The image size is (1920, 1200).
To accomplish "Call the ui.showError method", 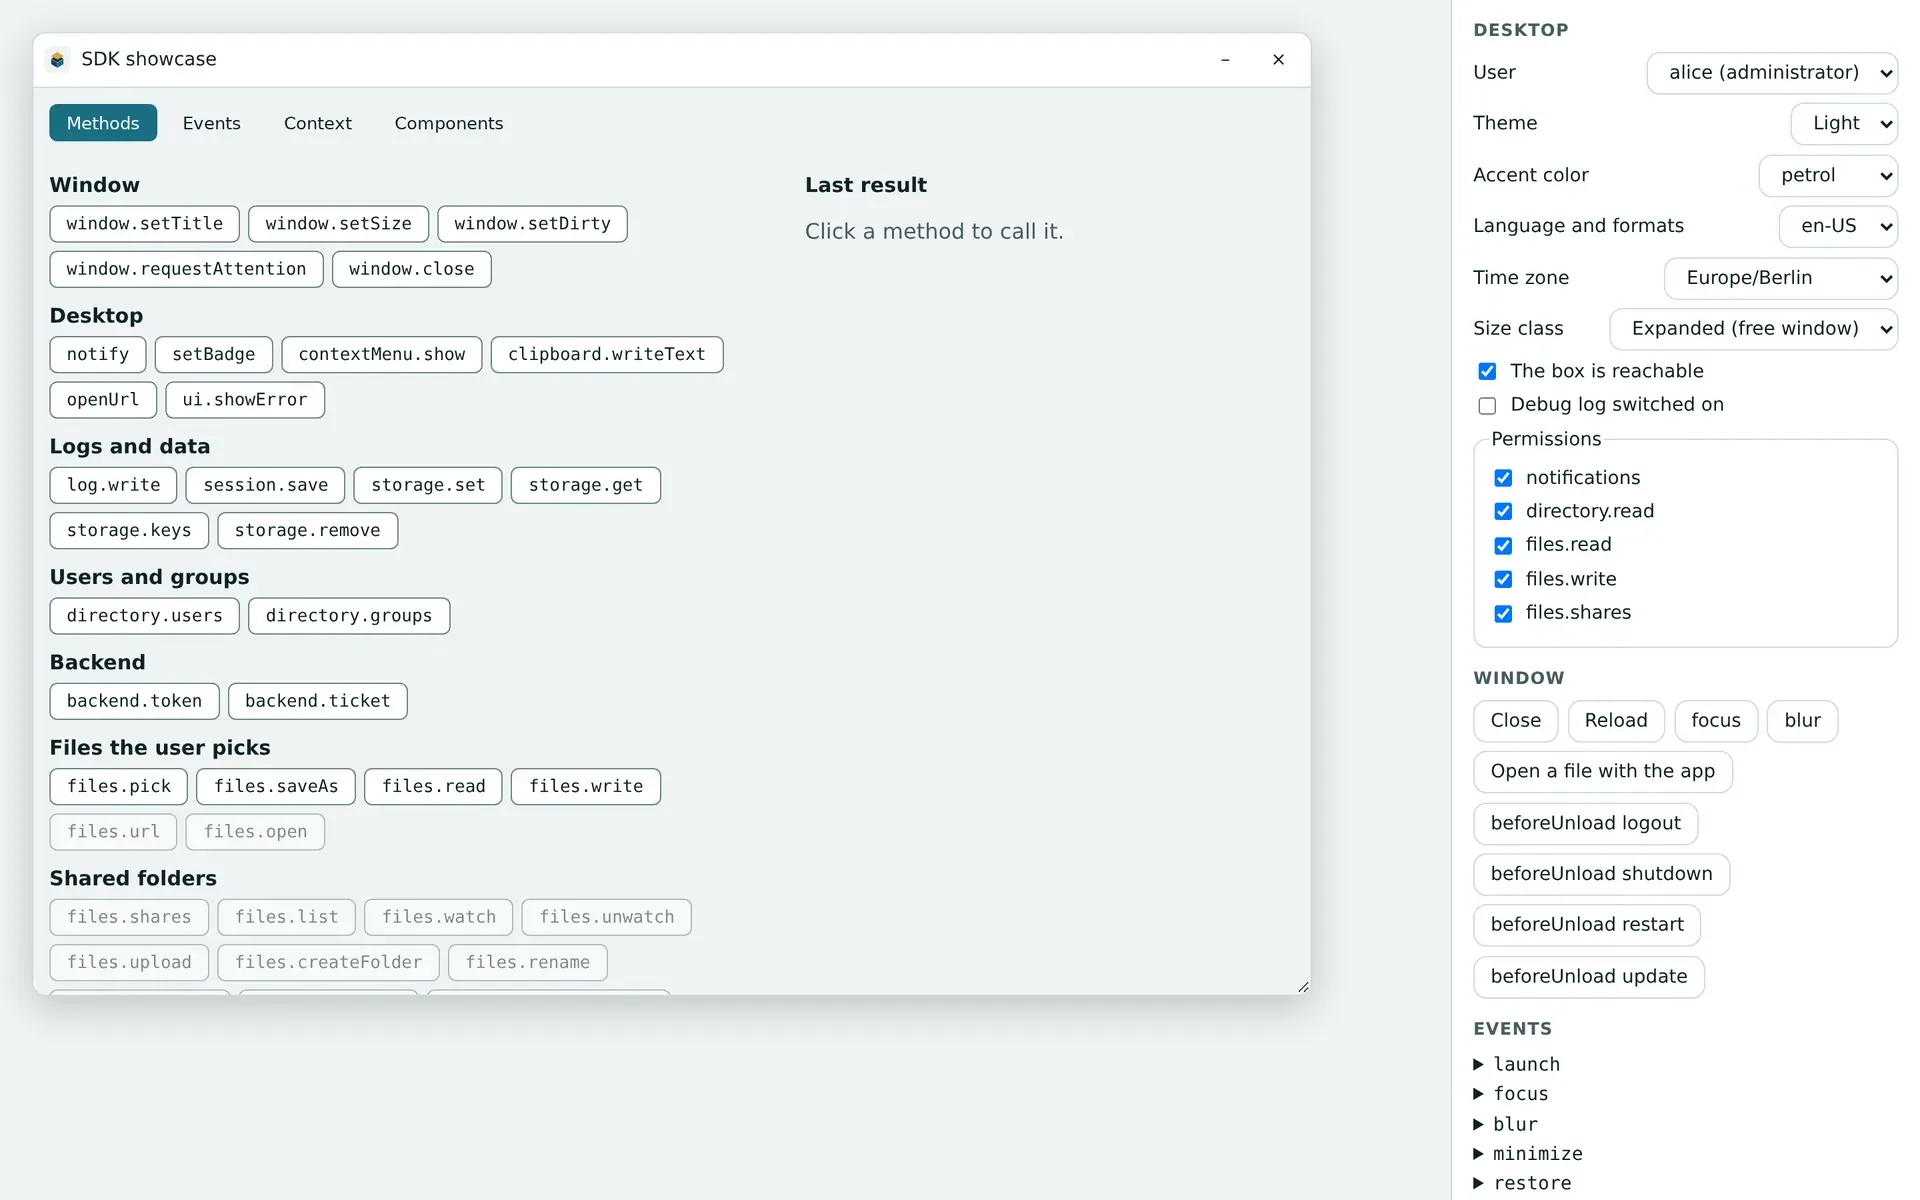I will pyautogui.click(x=245, y=400).
